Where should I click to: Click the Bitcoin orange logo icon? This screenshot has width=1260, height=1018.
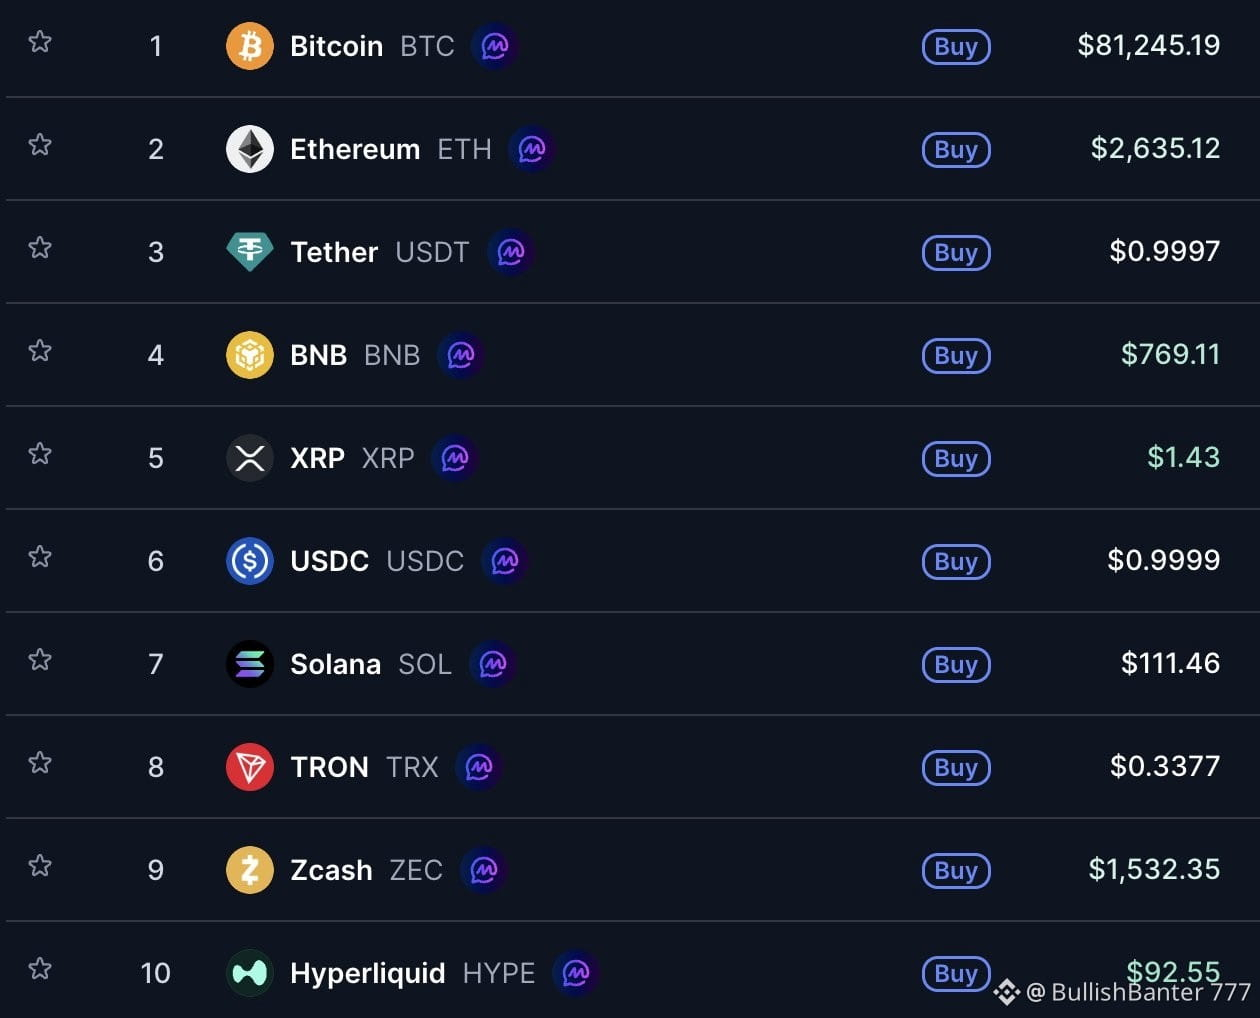point(250,46)
